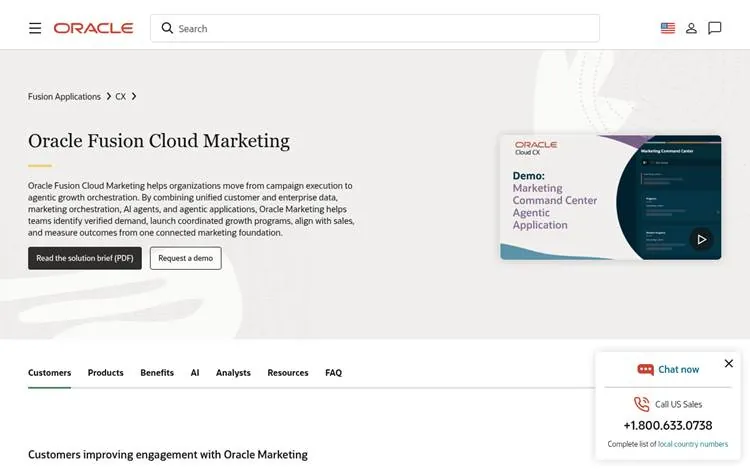Click the Oracle logo
Screen dimensions: 750x469
93,28
